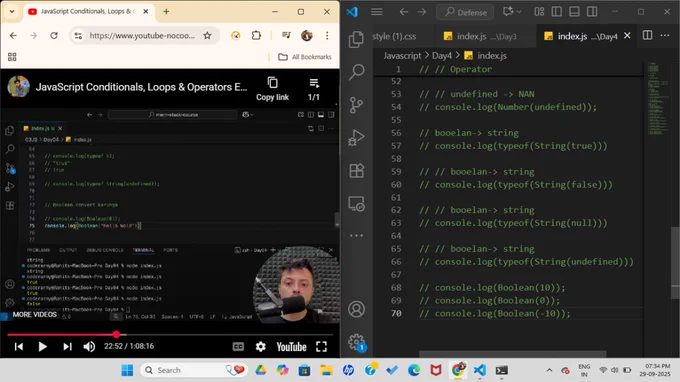Open Extensions view in VS Code
This screenshot has width=680, height=382.
[356, 170]
